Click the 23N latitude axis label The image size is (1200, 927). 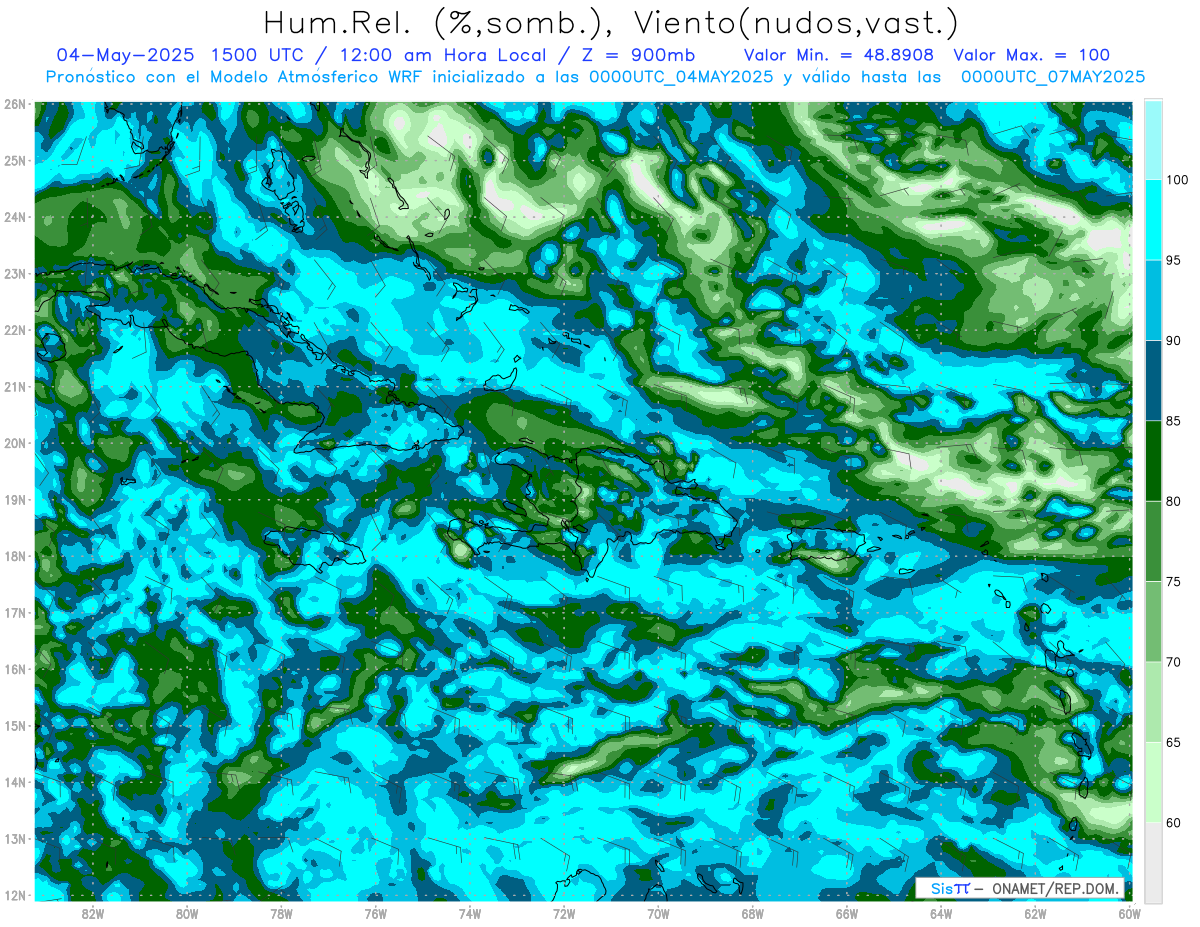(x=14, y=273)
